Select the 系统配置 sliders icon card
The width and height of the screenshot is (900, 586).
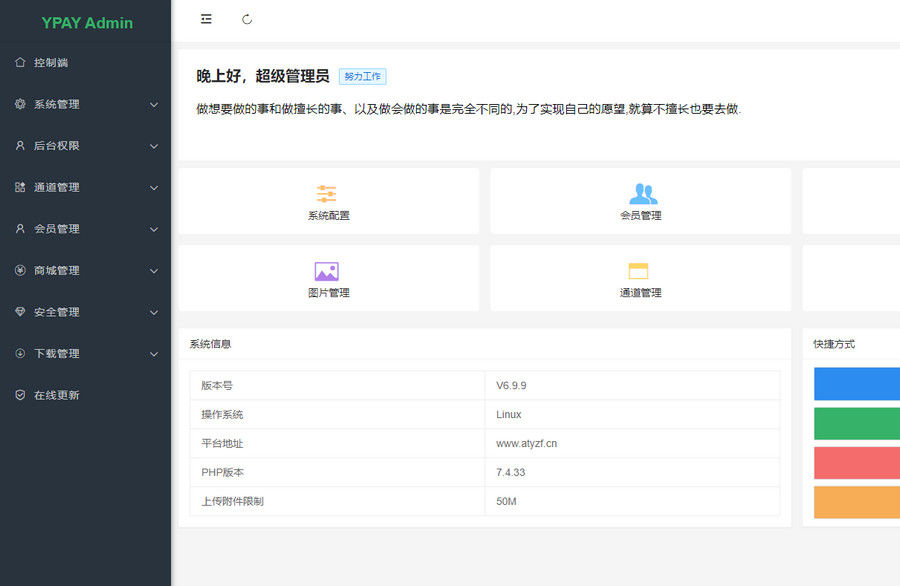click(x=327, y=200)
